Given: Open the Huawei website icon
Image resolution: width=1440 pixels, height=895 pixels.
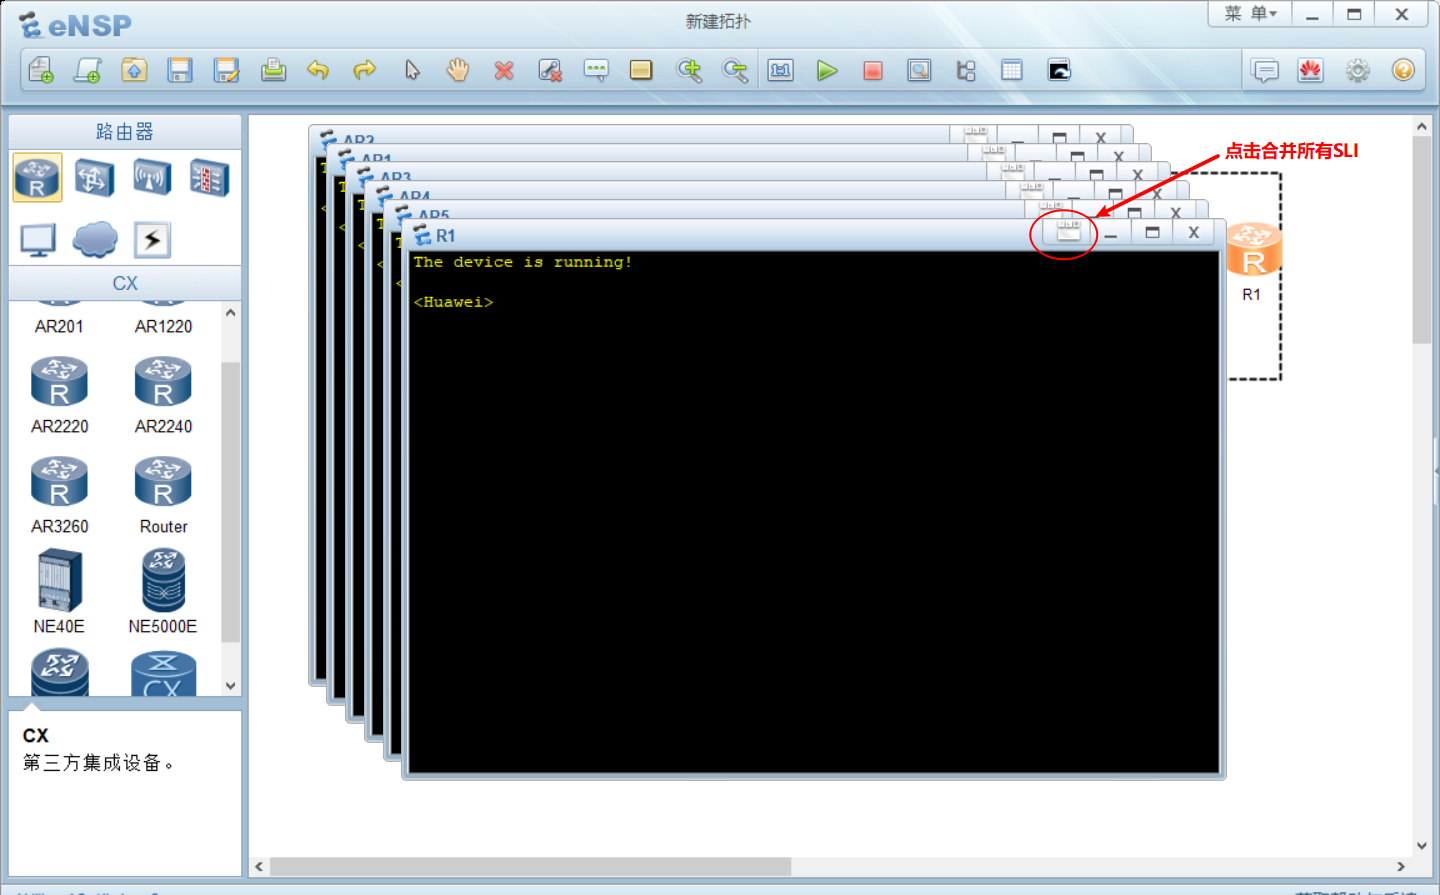Looking at the screenshot, I should (1311, 70).
